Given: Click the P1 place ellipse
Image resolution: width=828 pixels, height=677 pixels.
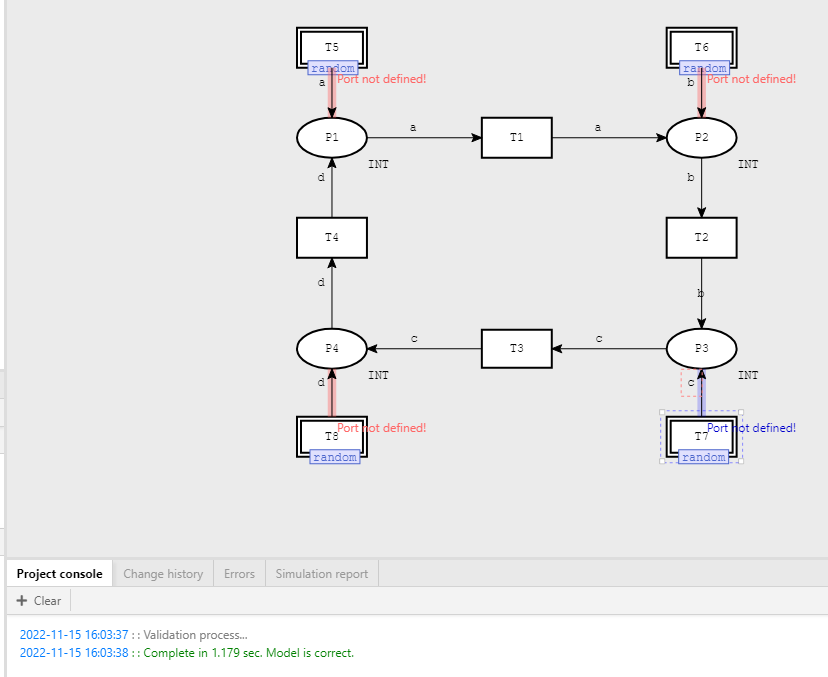Looking at the screenshot, I should 331,137.
